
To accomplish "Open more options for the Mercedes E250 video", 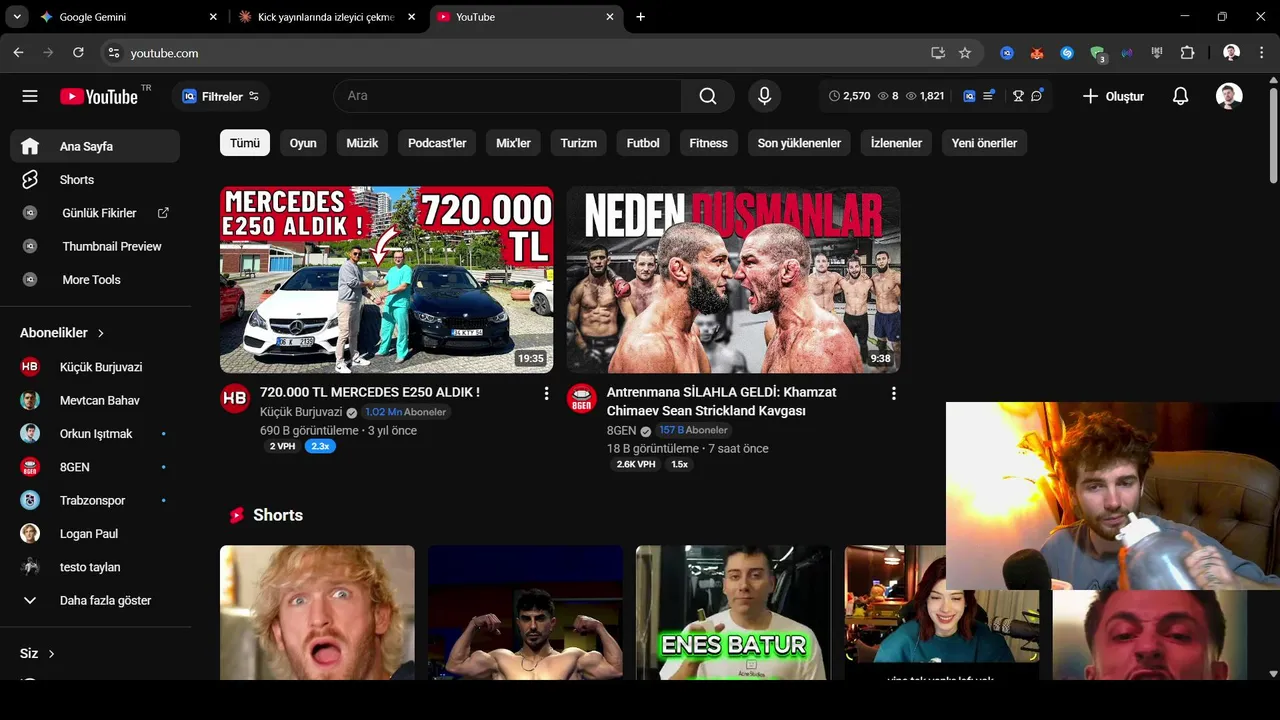I will (x=546, y=394).
